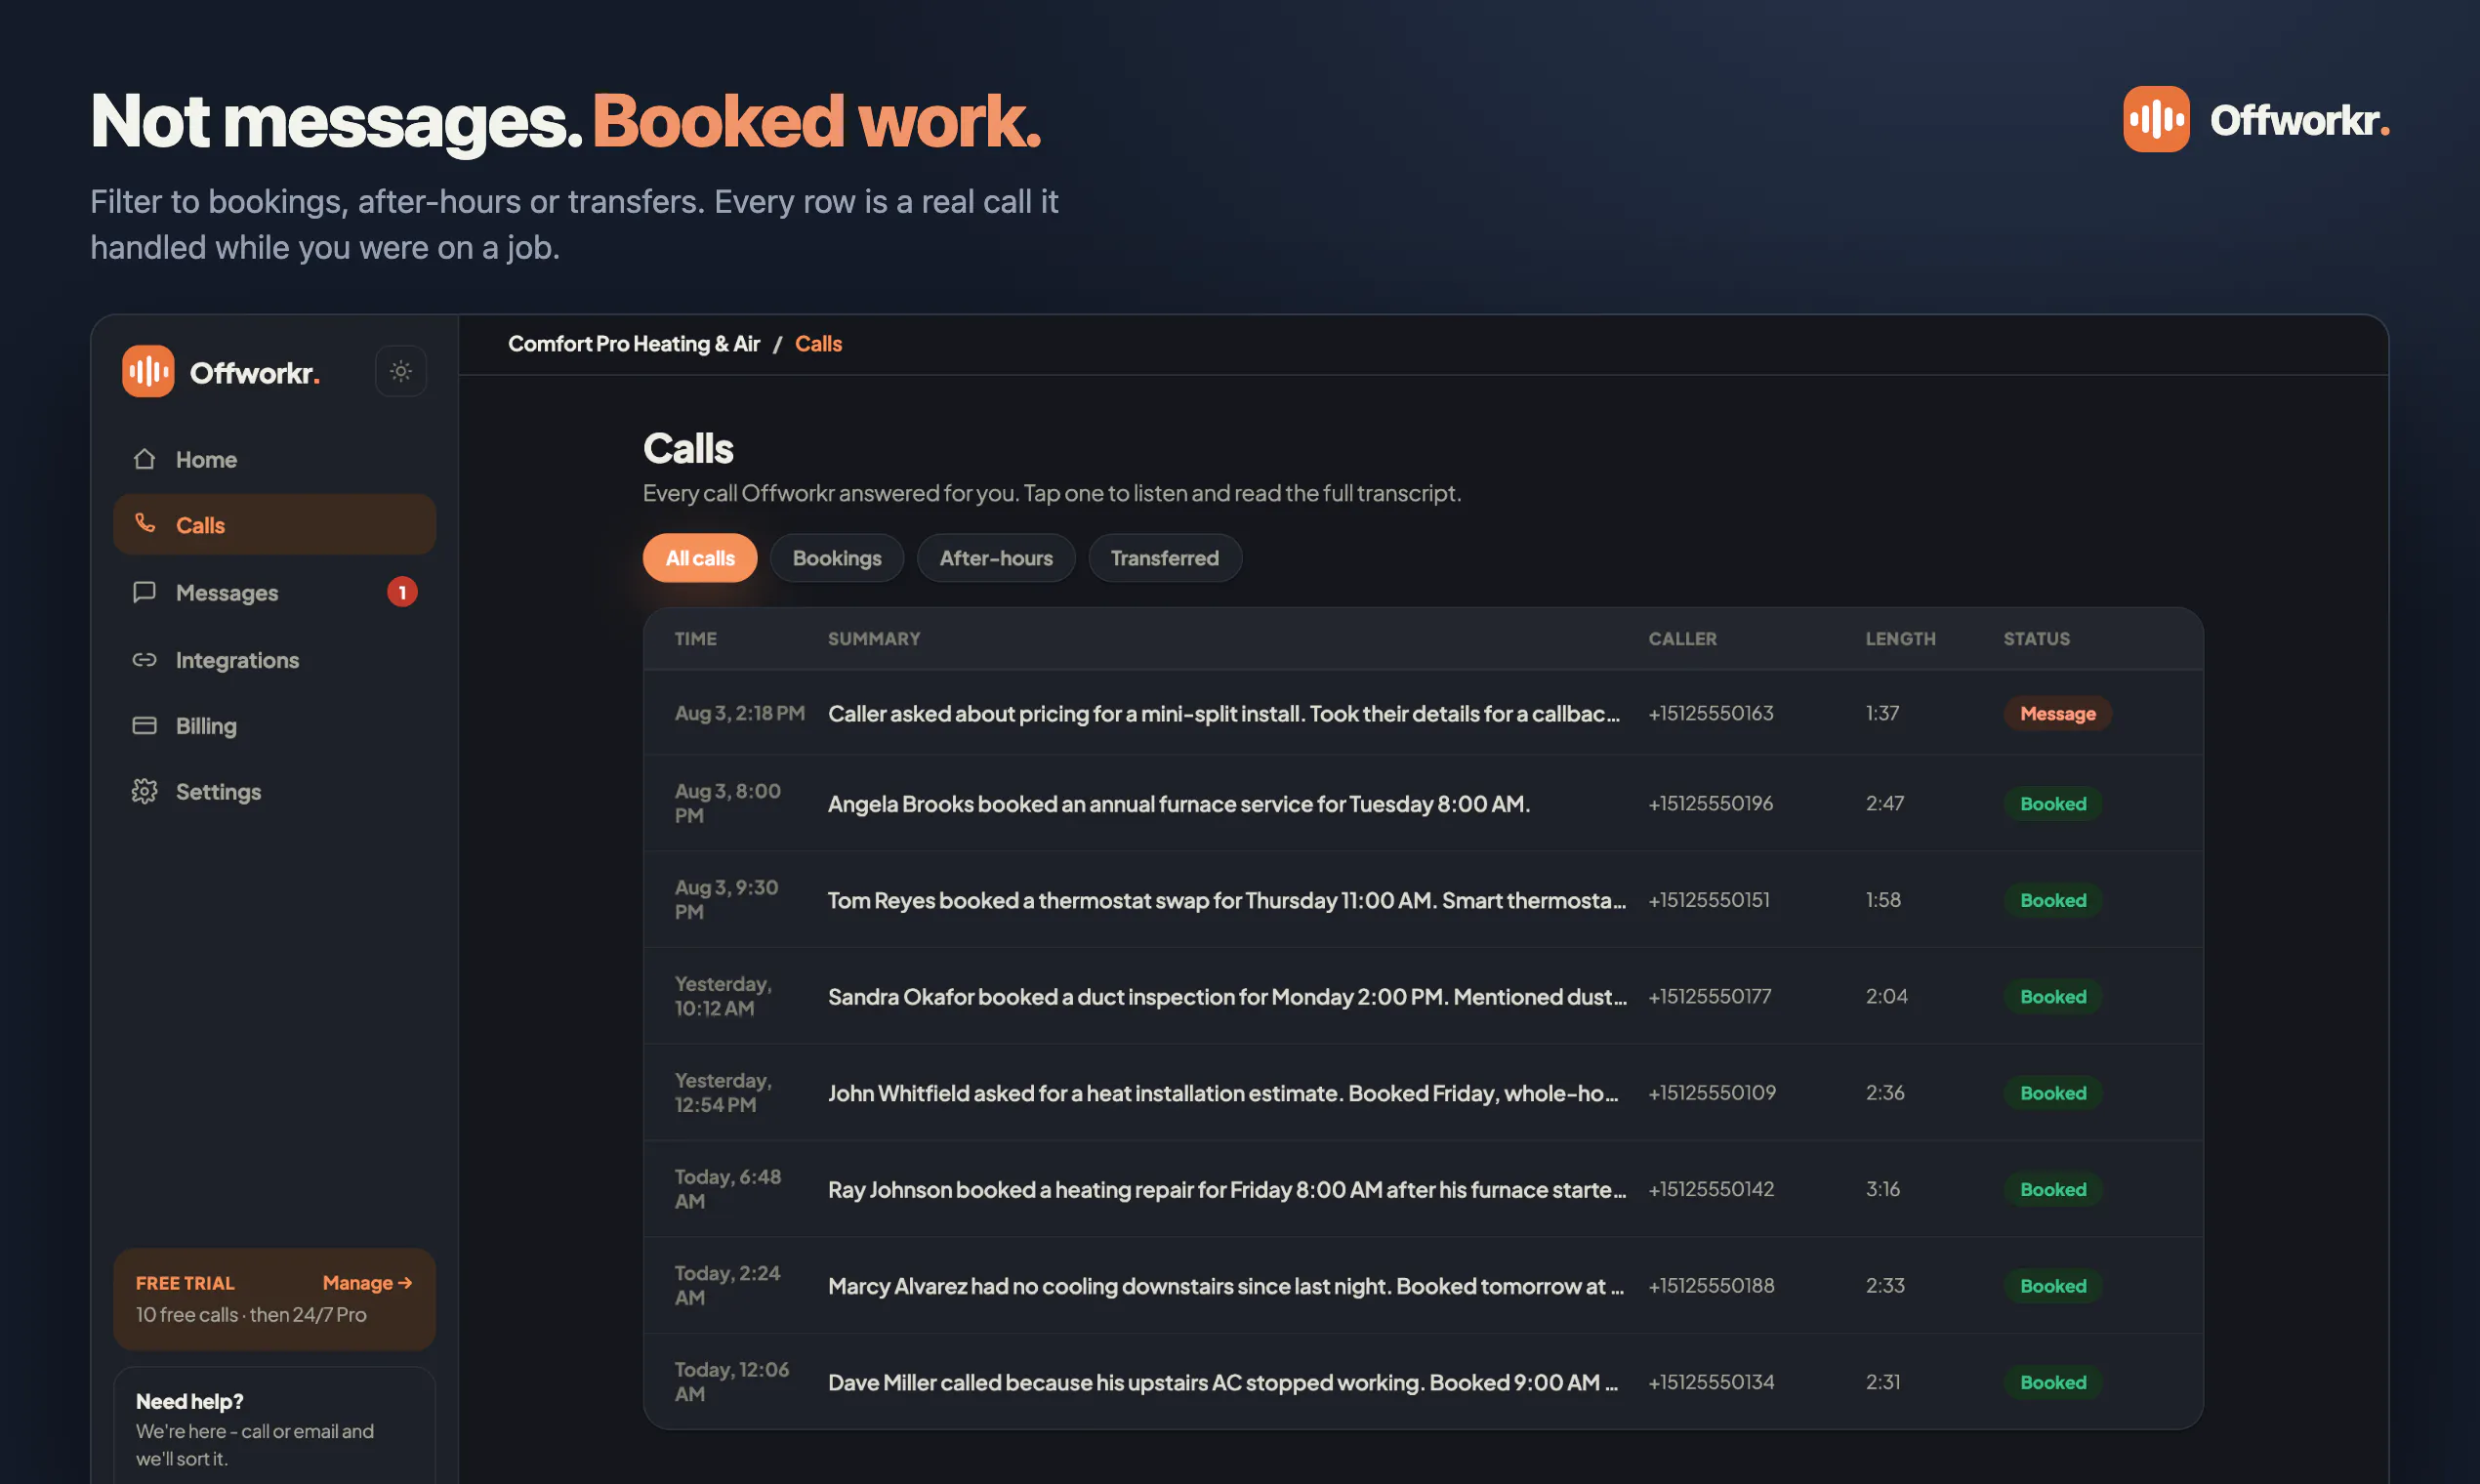Click caller number +15125550109
Image resolution: width=2480 pixels, height=1484 pixels.
point(1712,1093)
